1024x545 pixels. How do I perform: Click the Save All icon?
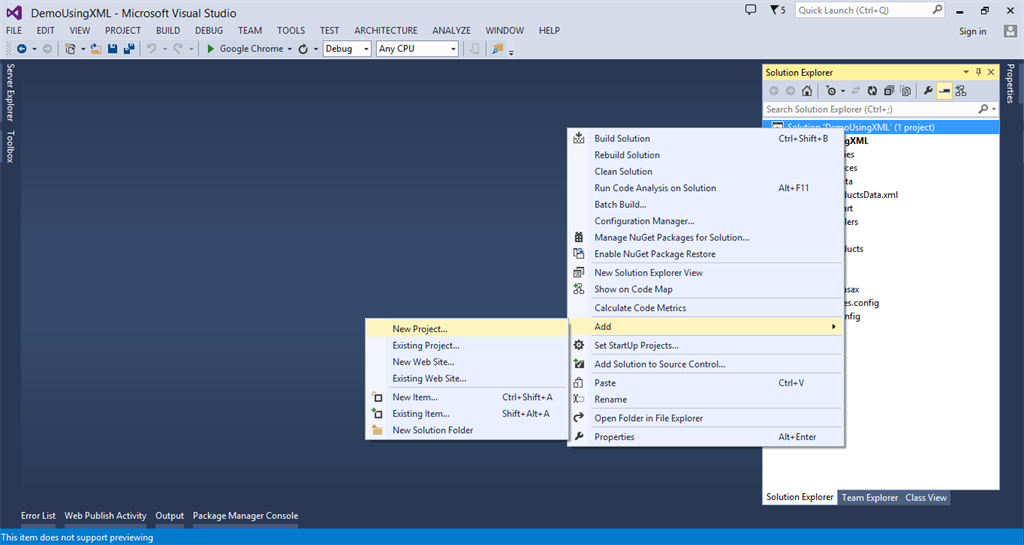pos(129,49)
